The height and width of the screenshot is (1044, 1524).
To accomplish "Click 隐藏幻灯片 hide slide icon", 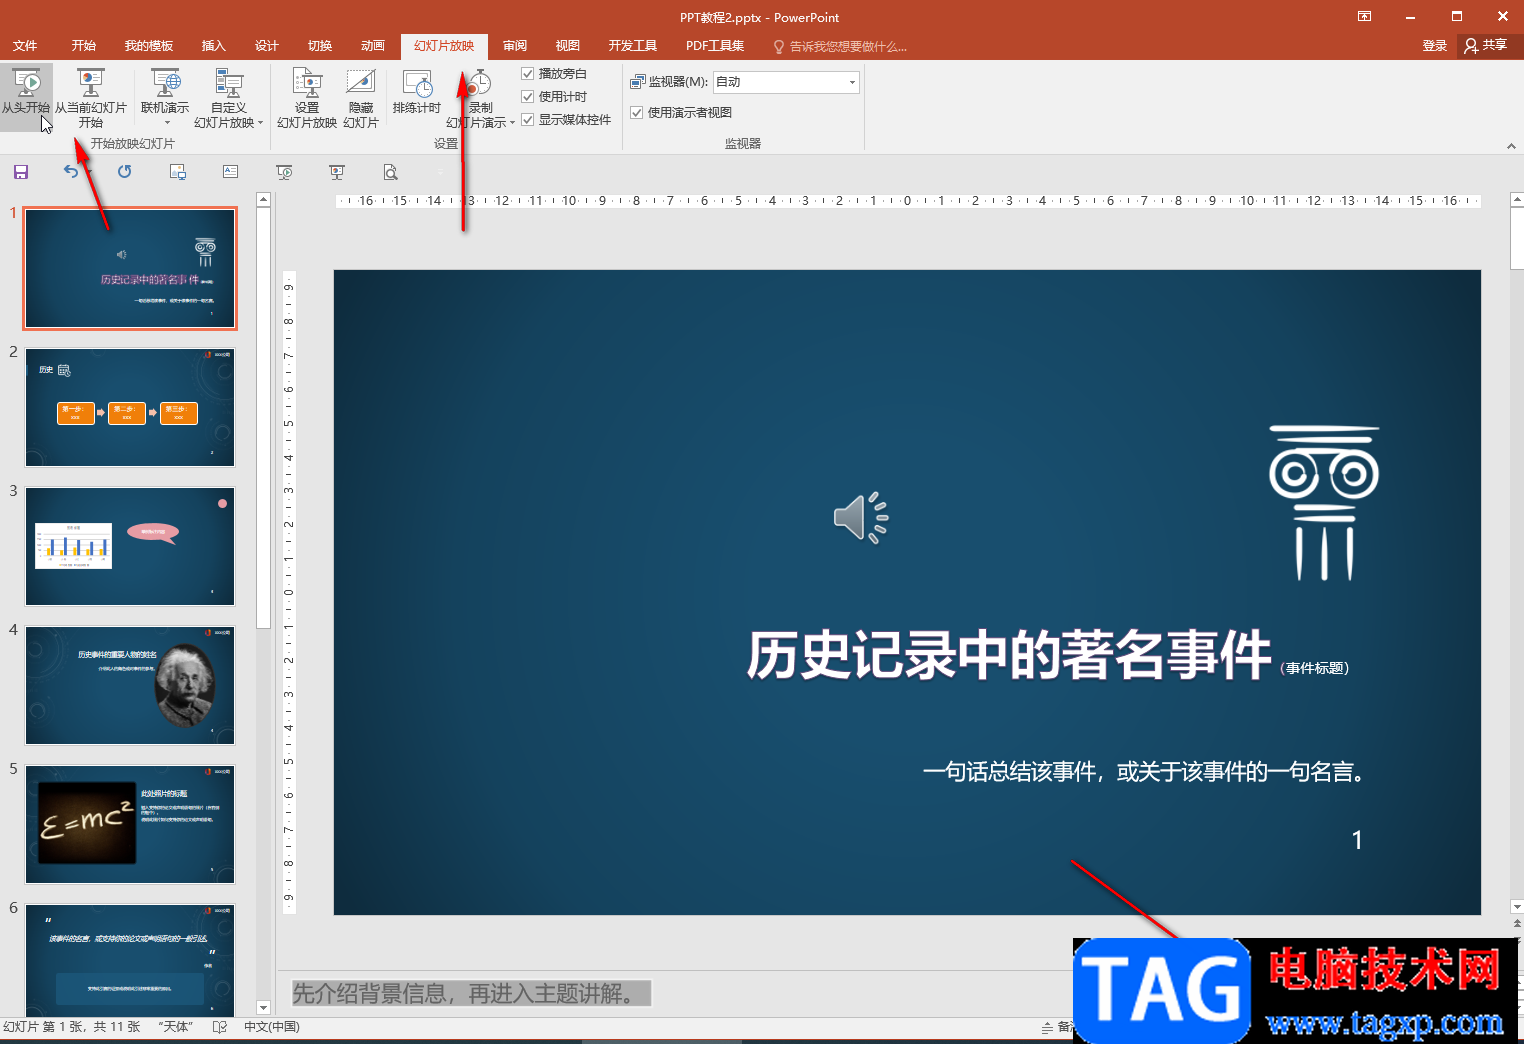I will tap(361, 83).
